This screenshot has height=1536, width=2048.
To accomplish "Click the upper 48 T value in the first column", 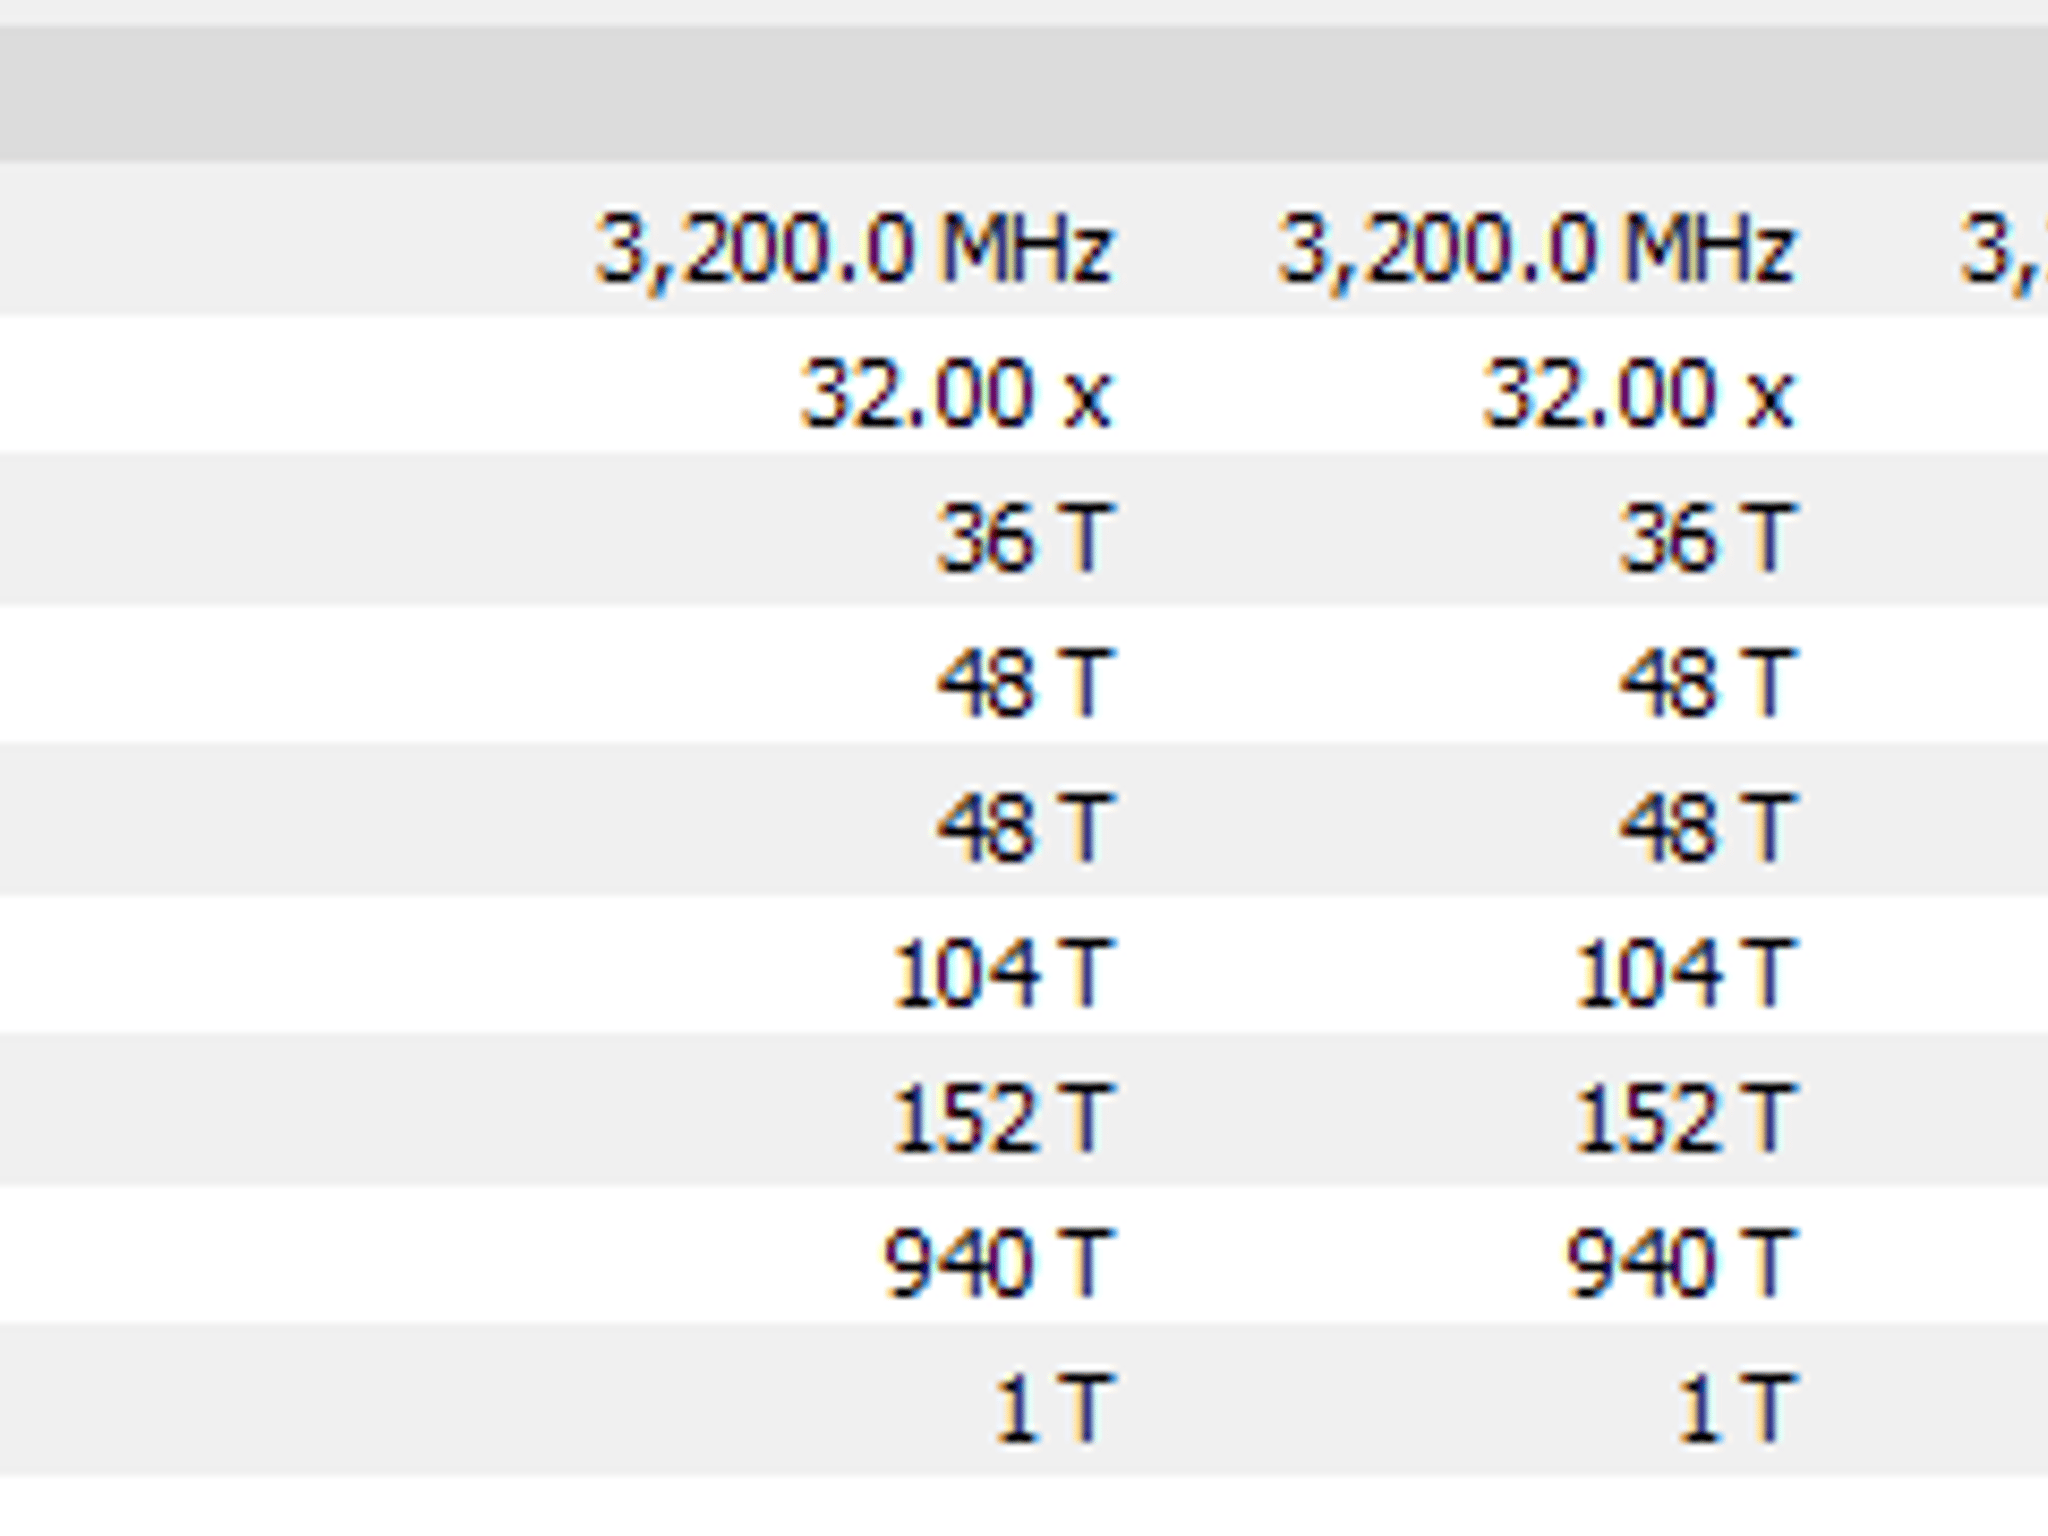I will [x=1024, y=684].
